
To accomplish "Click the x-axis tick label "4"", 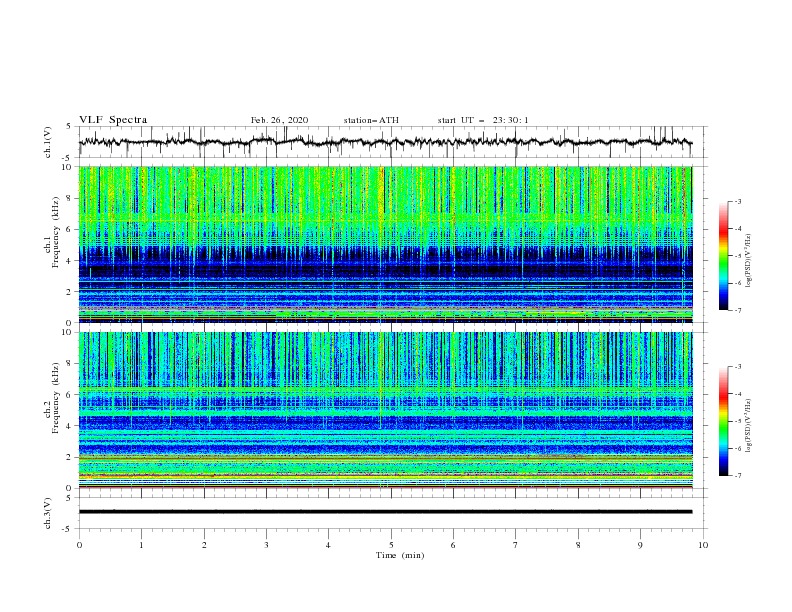I will 328,545.
